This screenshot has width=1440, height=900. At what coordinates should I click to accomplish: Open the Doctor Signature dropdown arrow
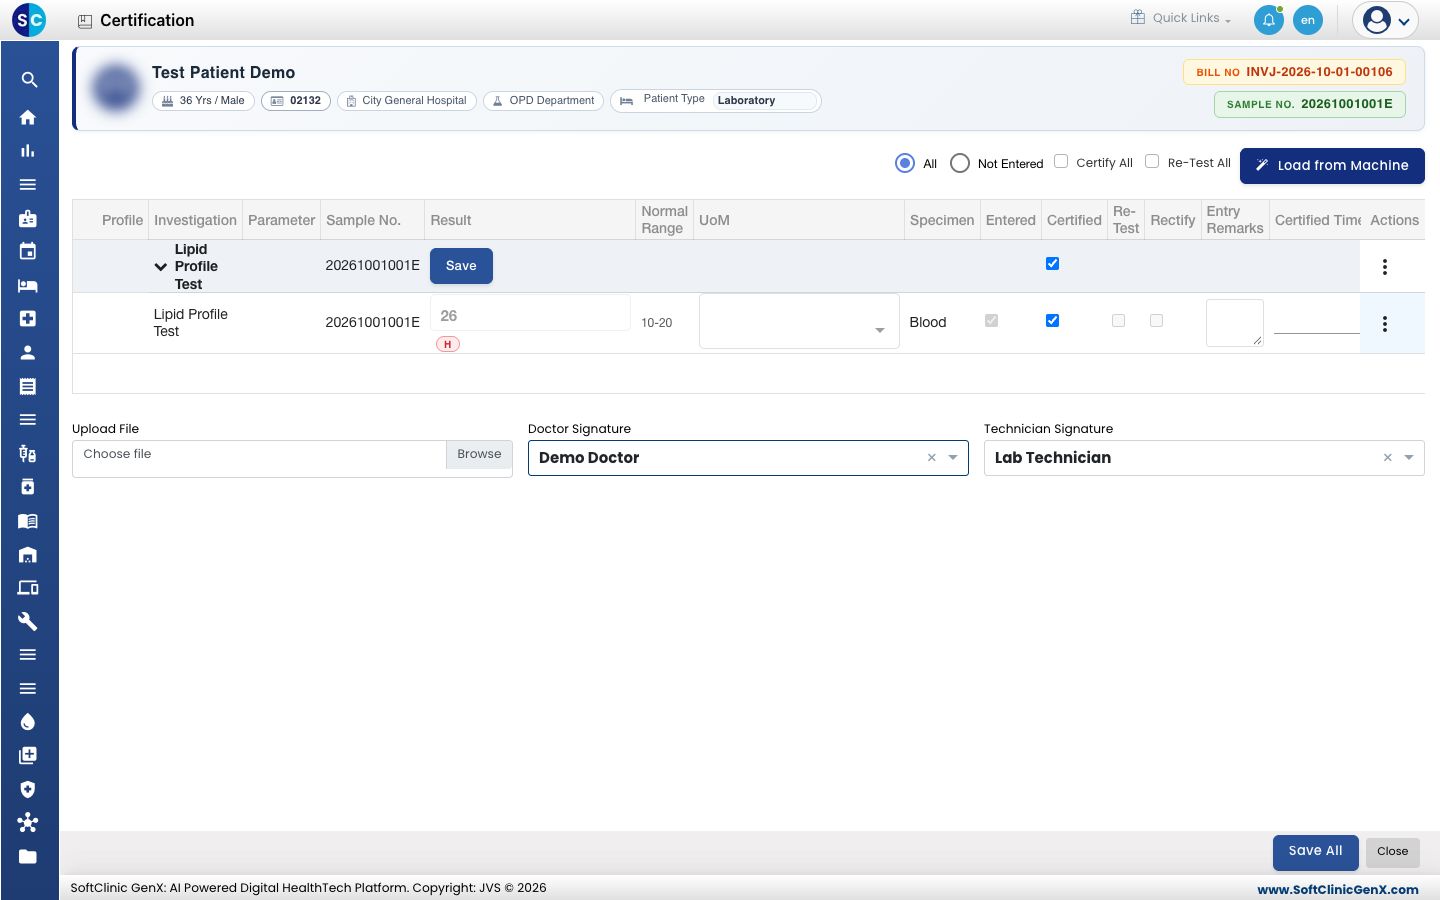tap(953, 458)
